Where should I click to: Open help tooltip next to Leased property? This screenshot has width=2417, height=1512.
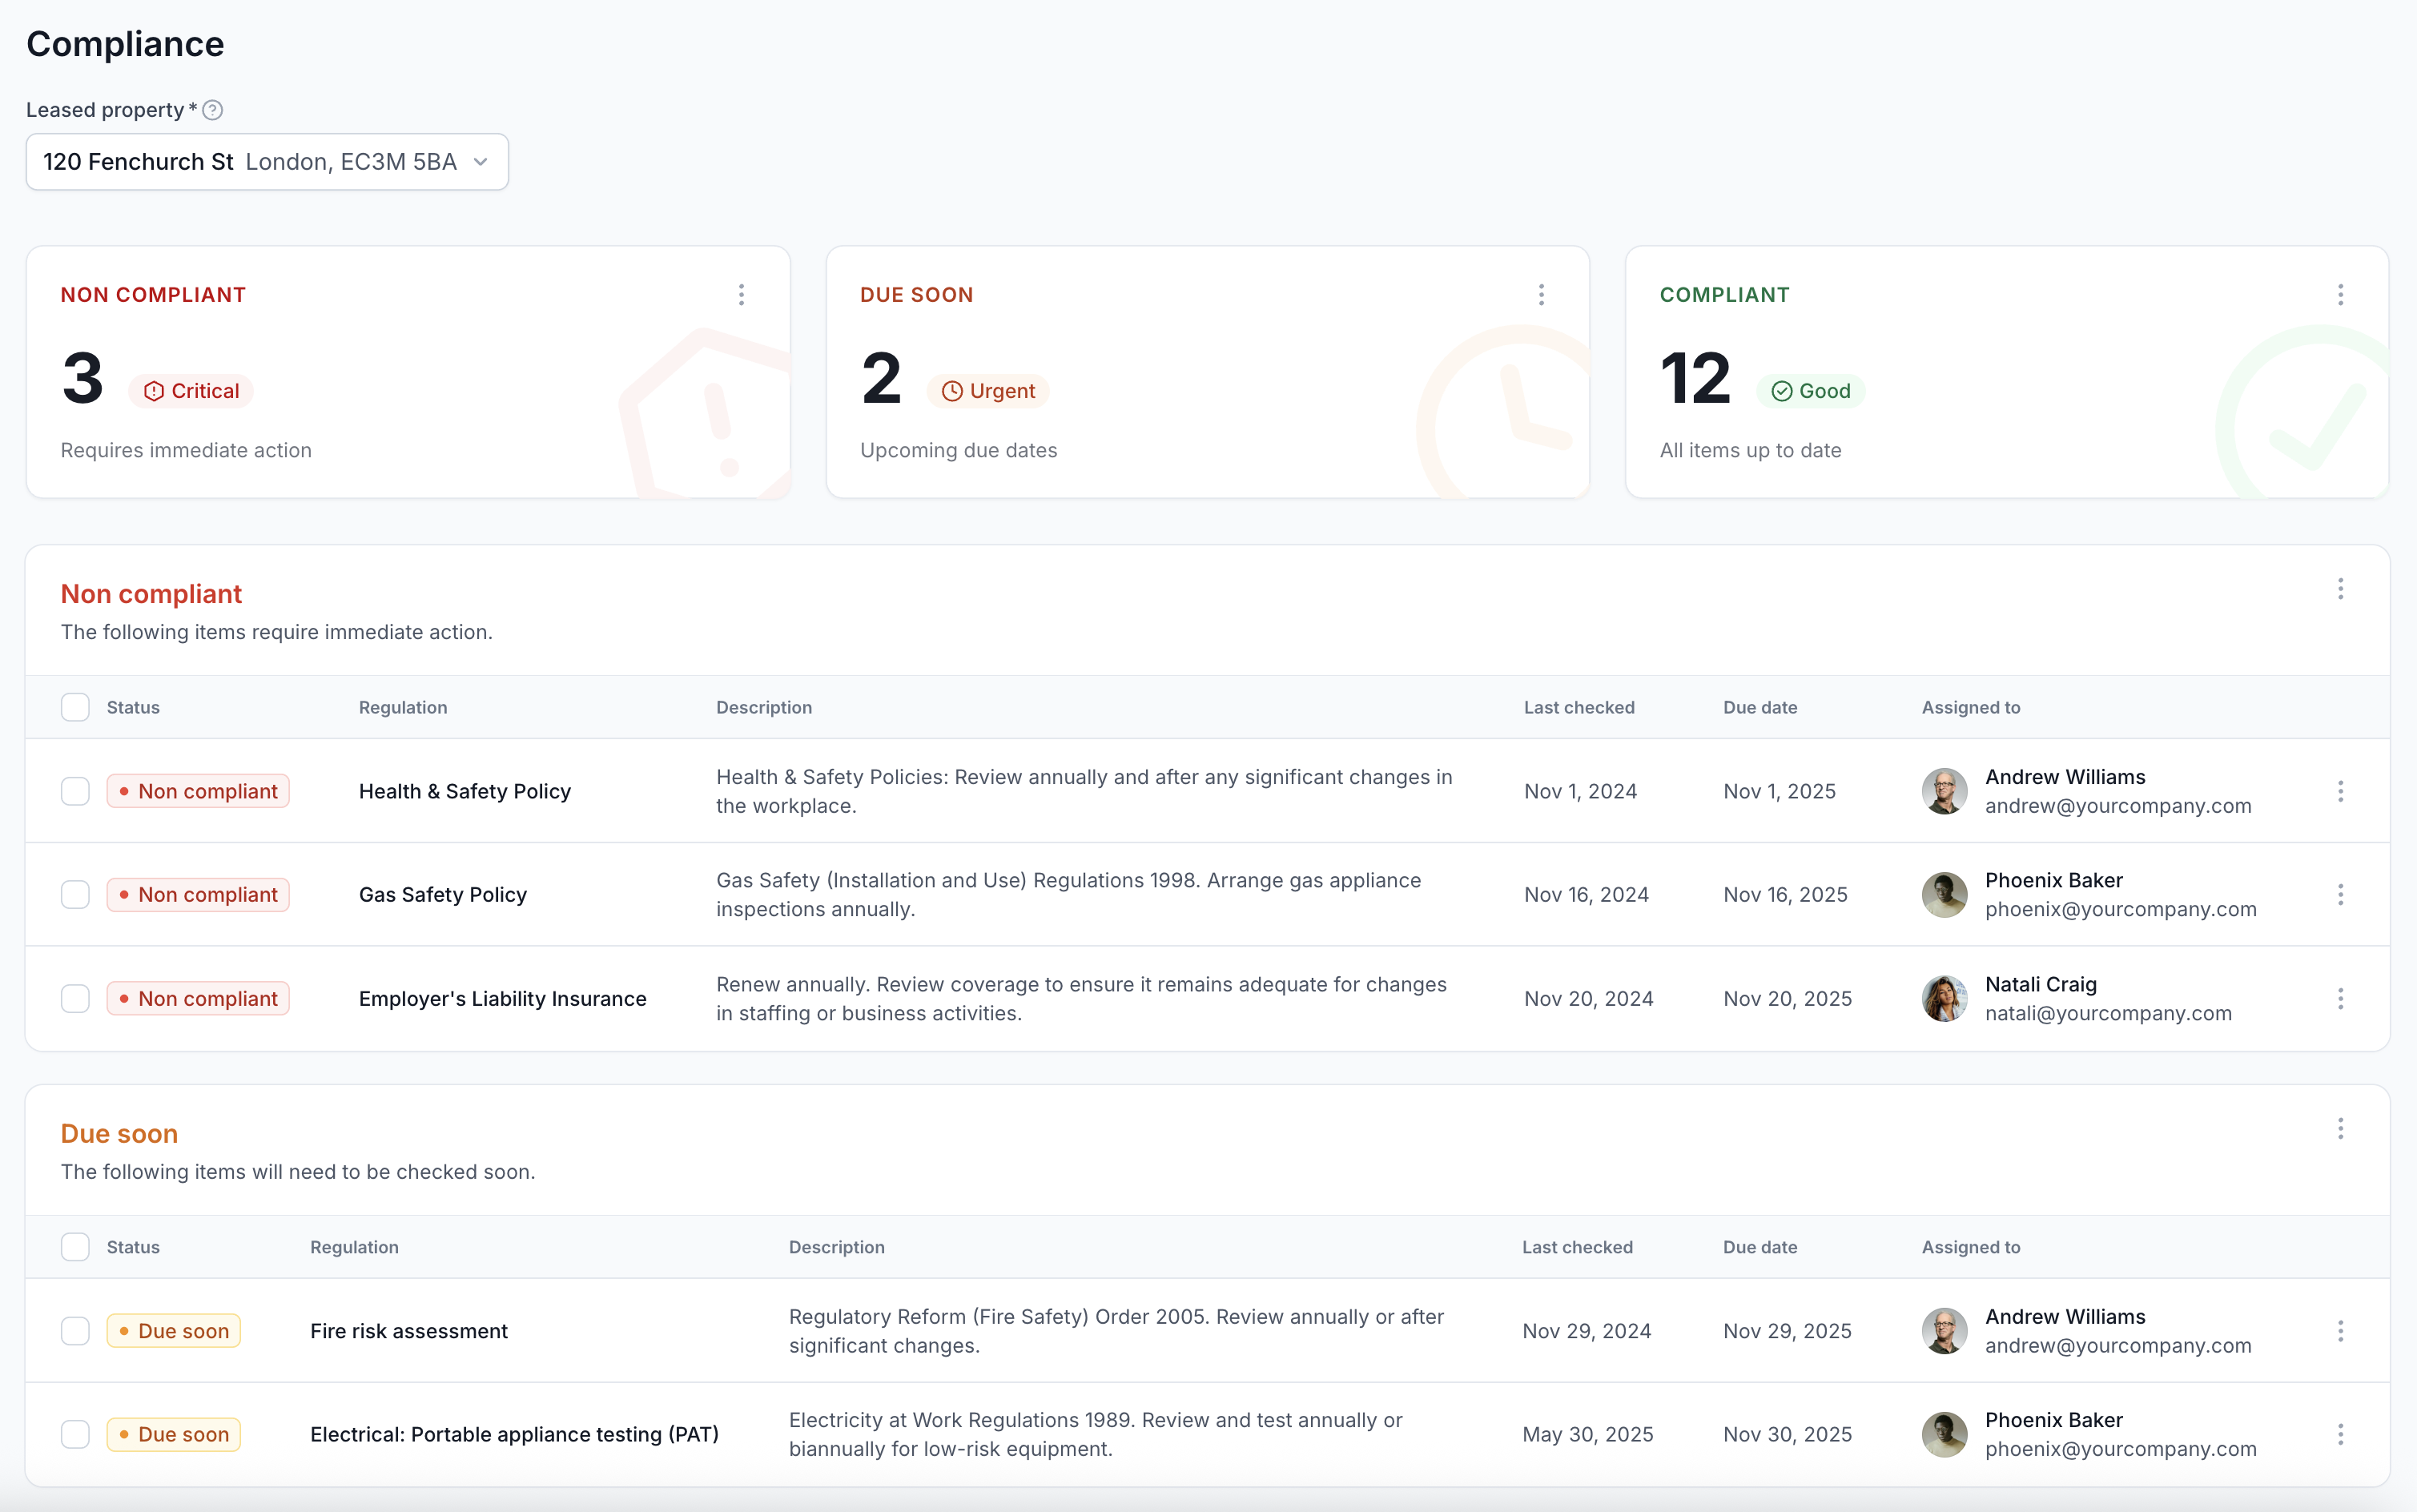(x=213, y=110)
